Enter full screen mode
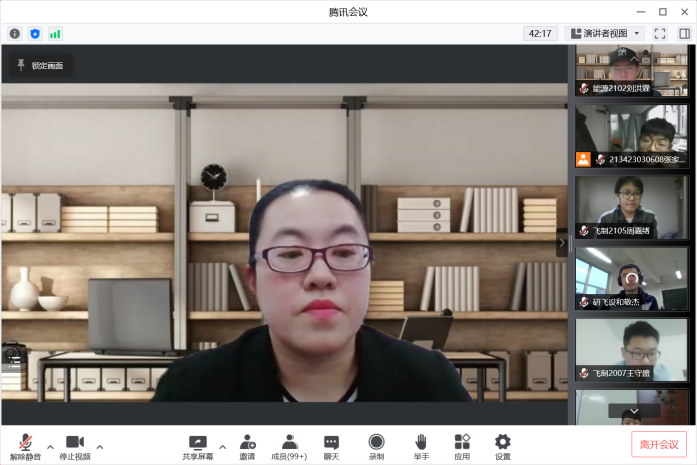The height and width of the screenshot is (465, 697). pyautogui.click(x=660, y=33)
